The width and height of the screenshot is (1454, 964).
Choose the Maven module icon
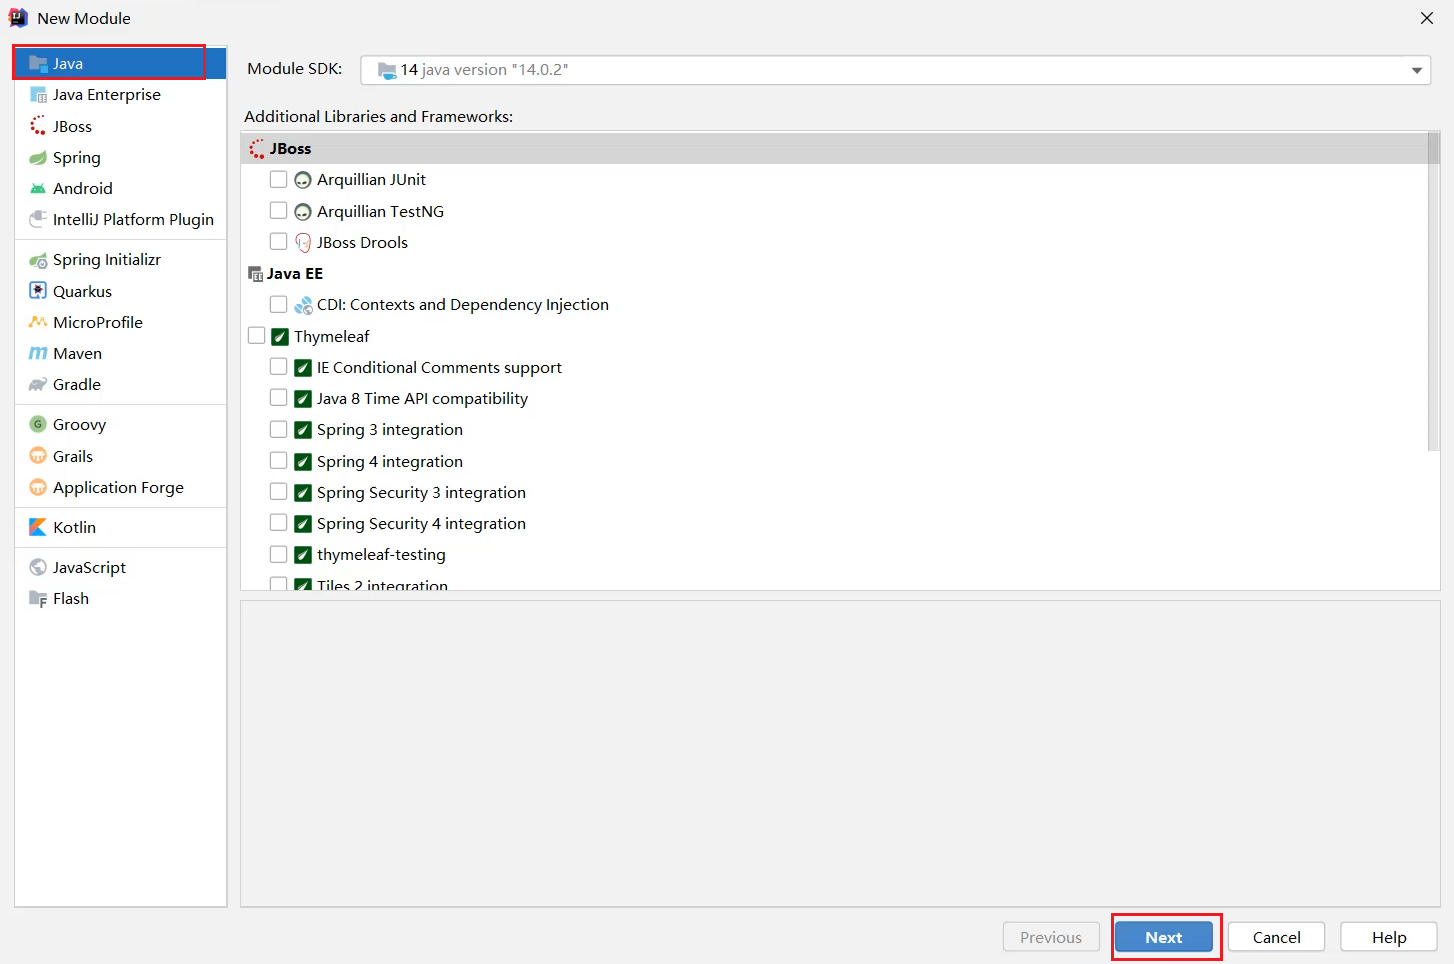(38, 354)
